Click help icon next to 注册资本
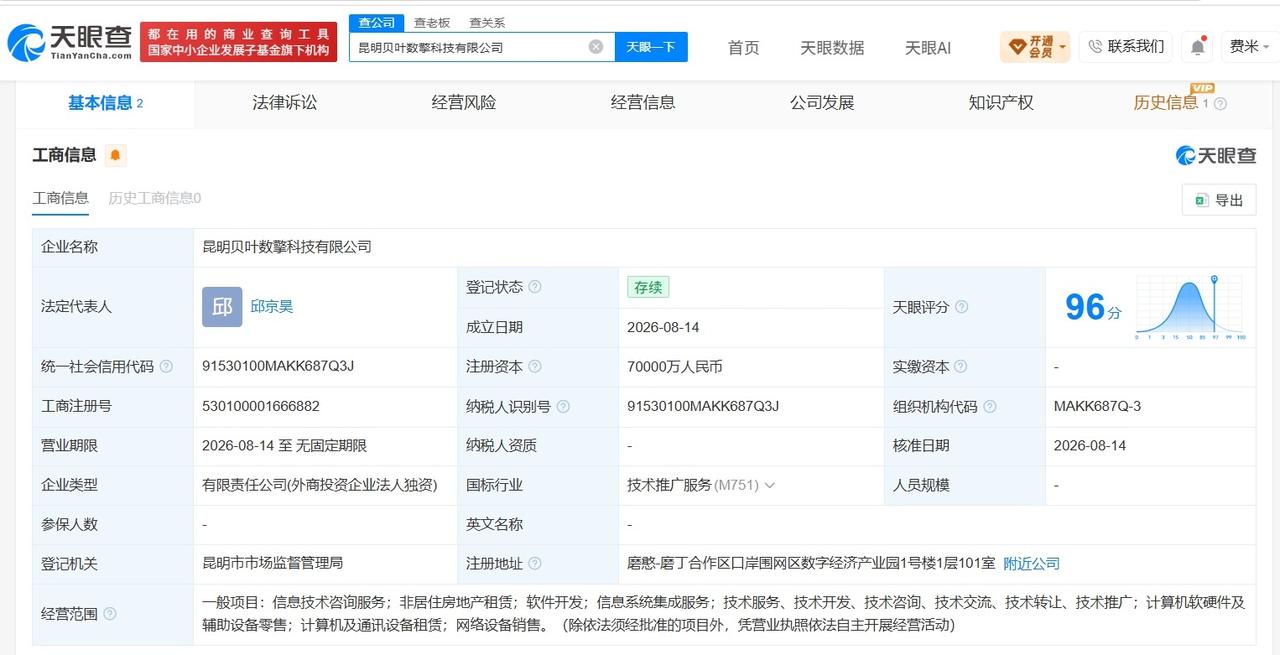The height and width of the screenshot is (655, 1280). tap(535, 367)
